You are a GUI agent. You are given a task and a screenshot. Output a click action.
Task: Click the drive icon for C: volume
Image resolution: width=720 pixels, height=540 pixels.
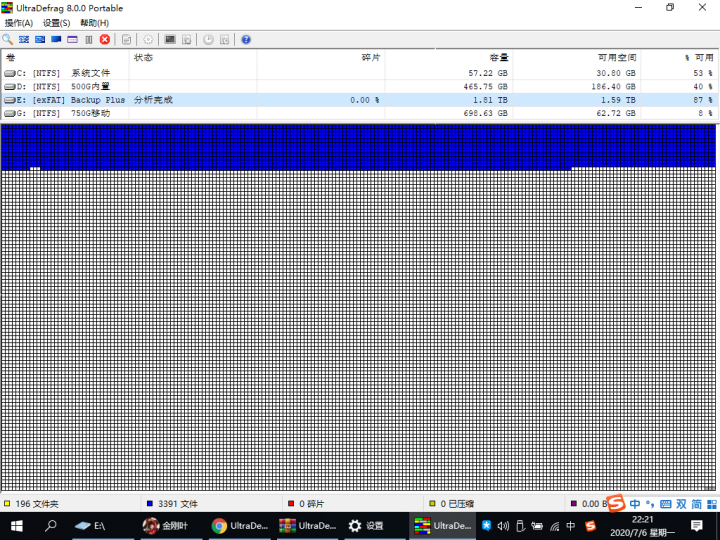[x=10, y=73]
